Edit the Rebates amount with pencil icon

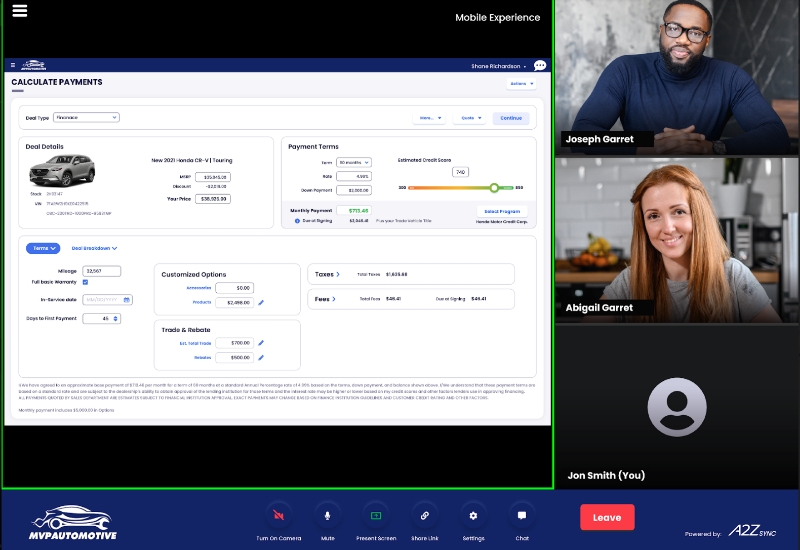261,357
